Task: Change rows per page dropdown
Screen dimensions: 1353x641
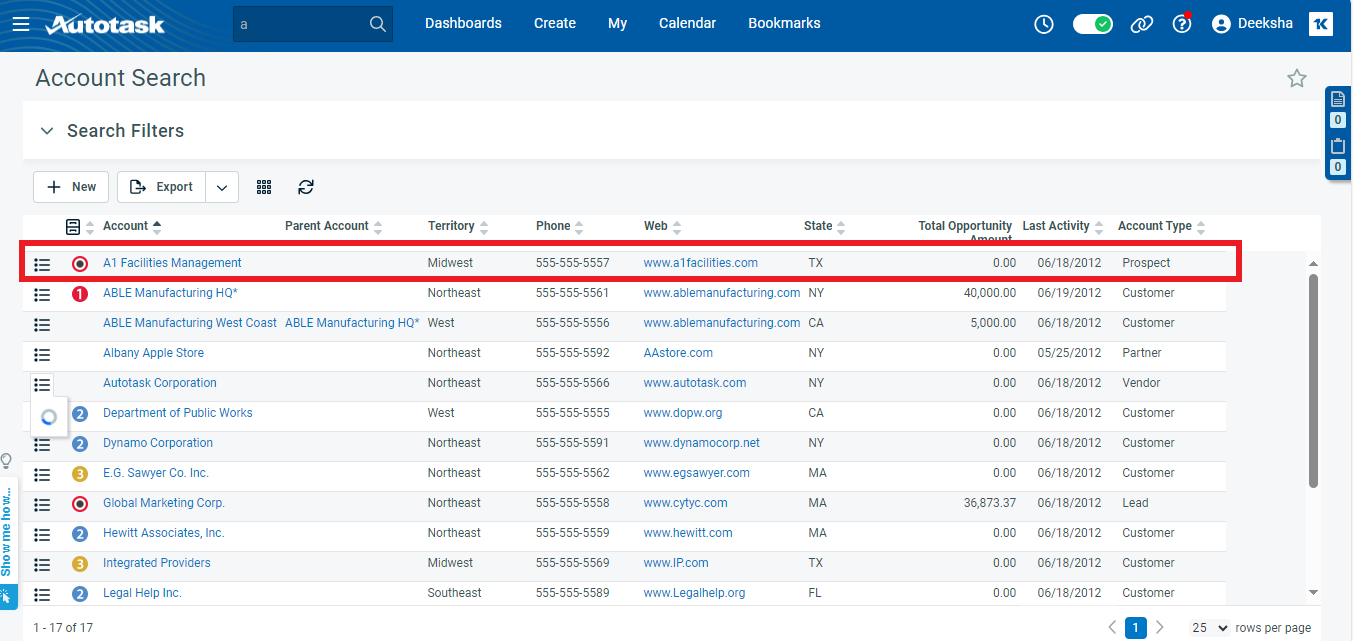Action: 1209,628
